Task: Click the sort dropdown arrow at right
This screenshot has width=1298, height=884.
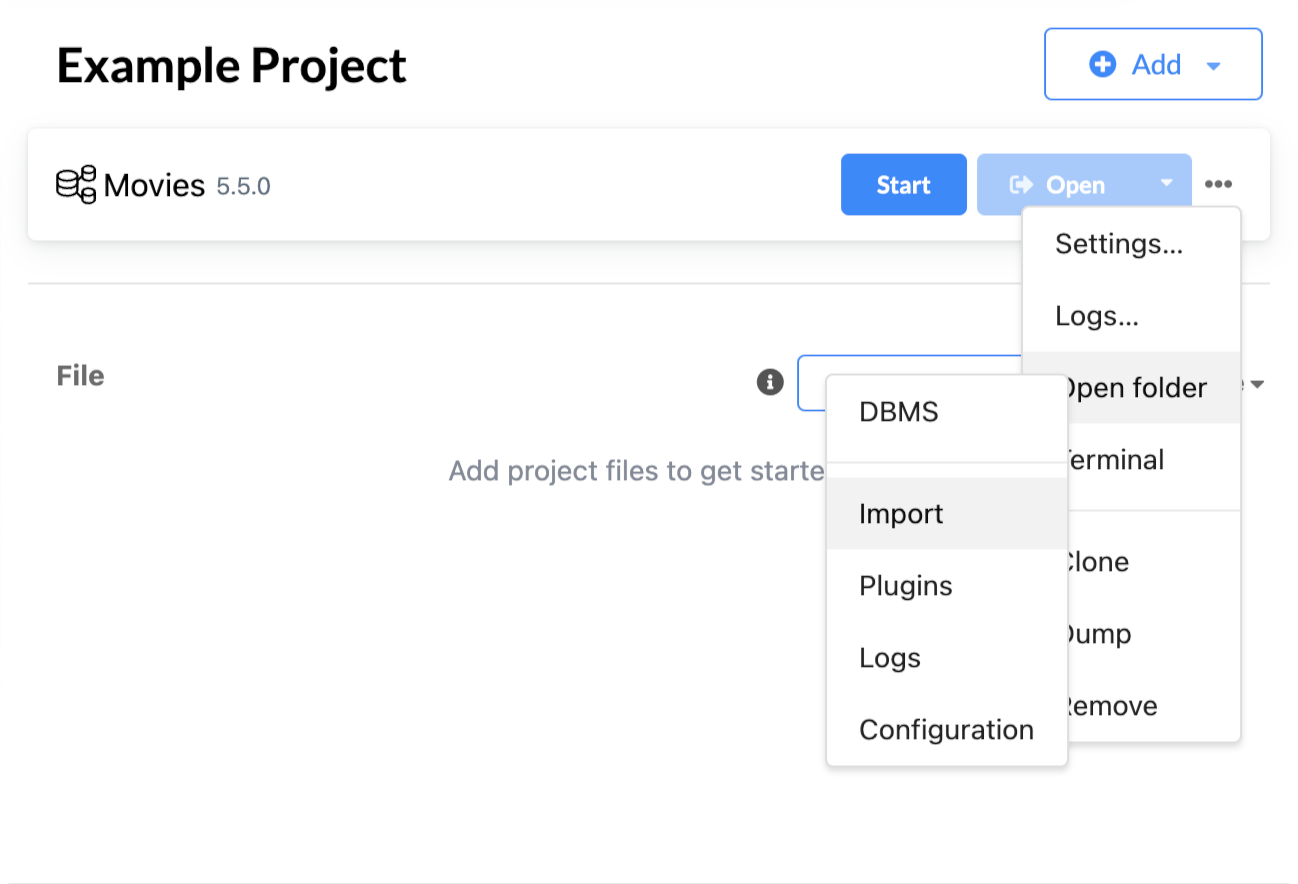Action: coord(1257,384)
